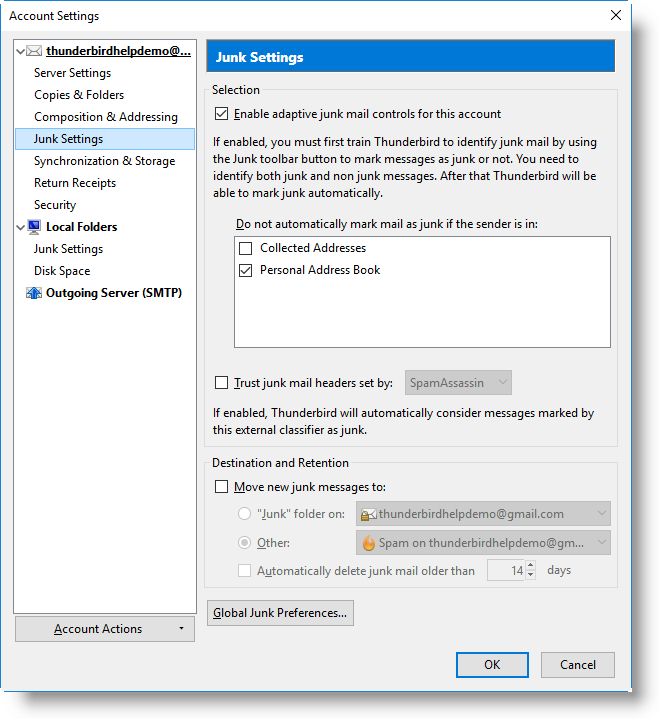Click the Local Folders computer icon
The image size is (659, 719).
34,227
